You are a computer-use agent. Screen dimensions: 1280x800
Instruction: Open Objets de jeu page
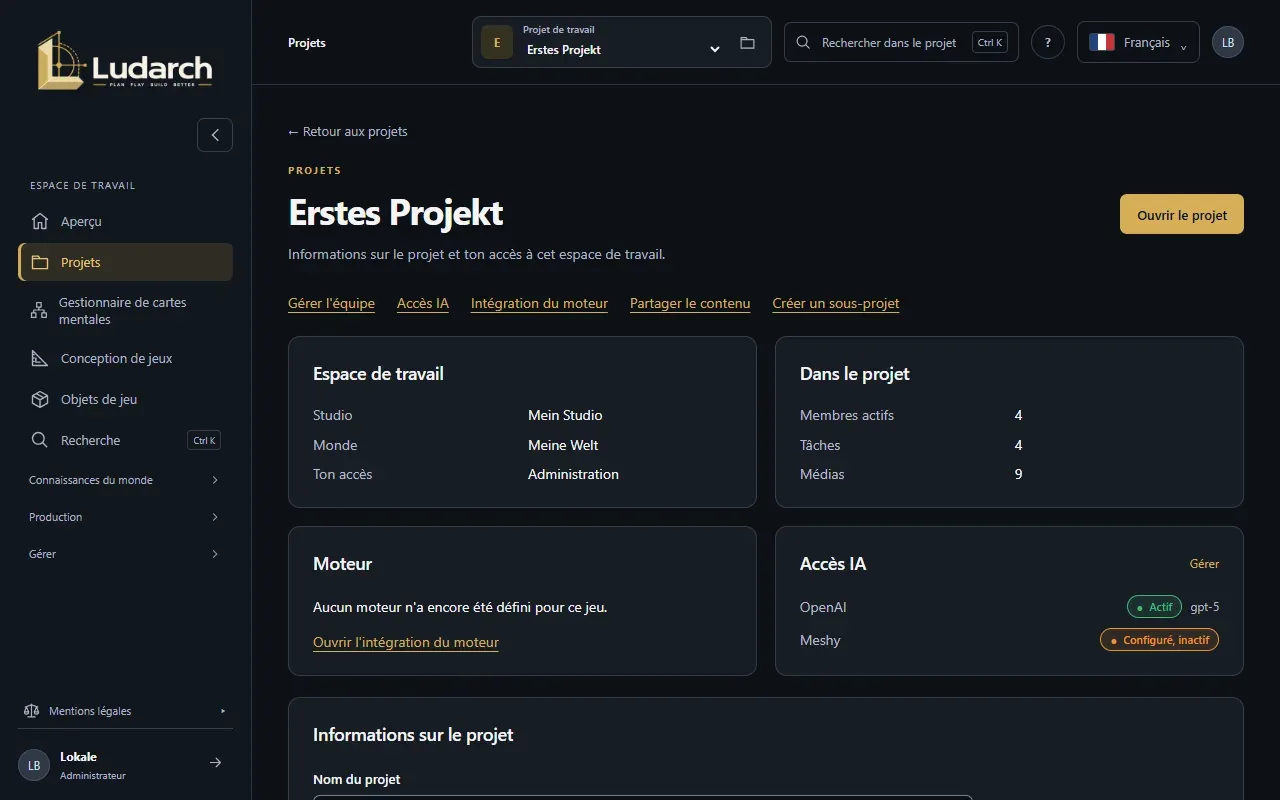point(125,399)
